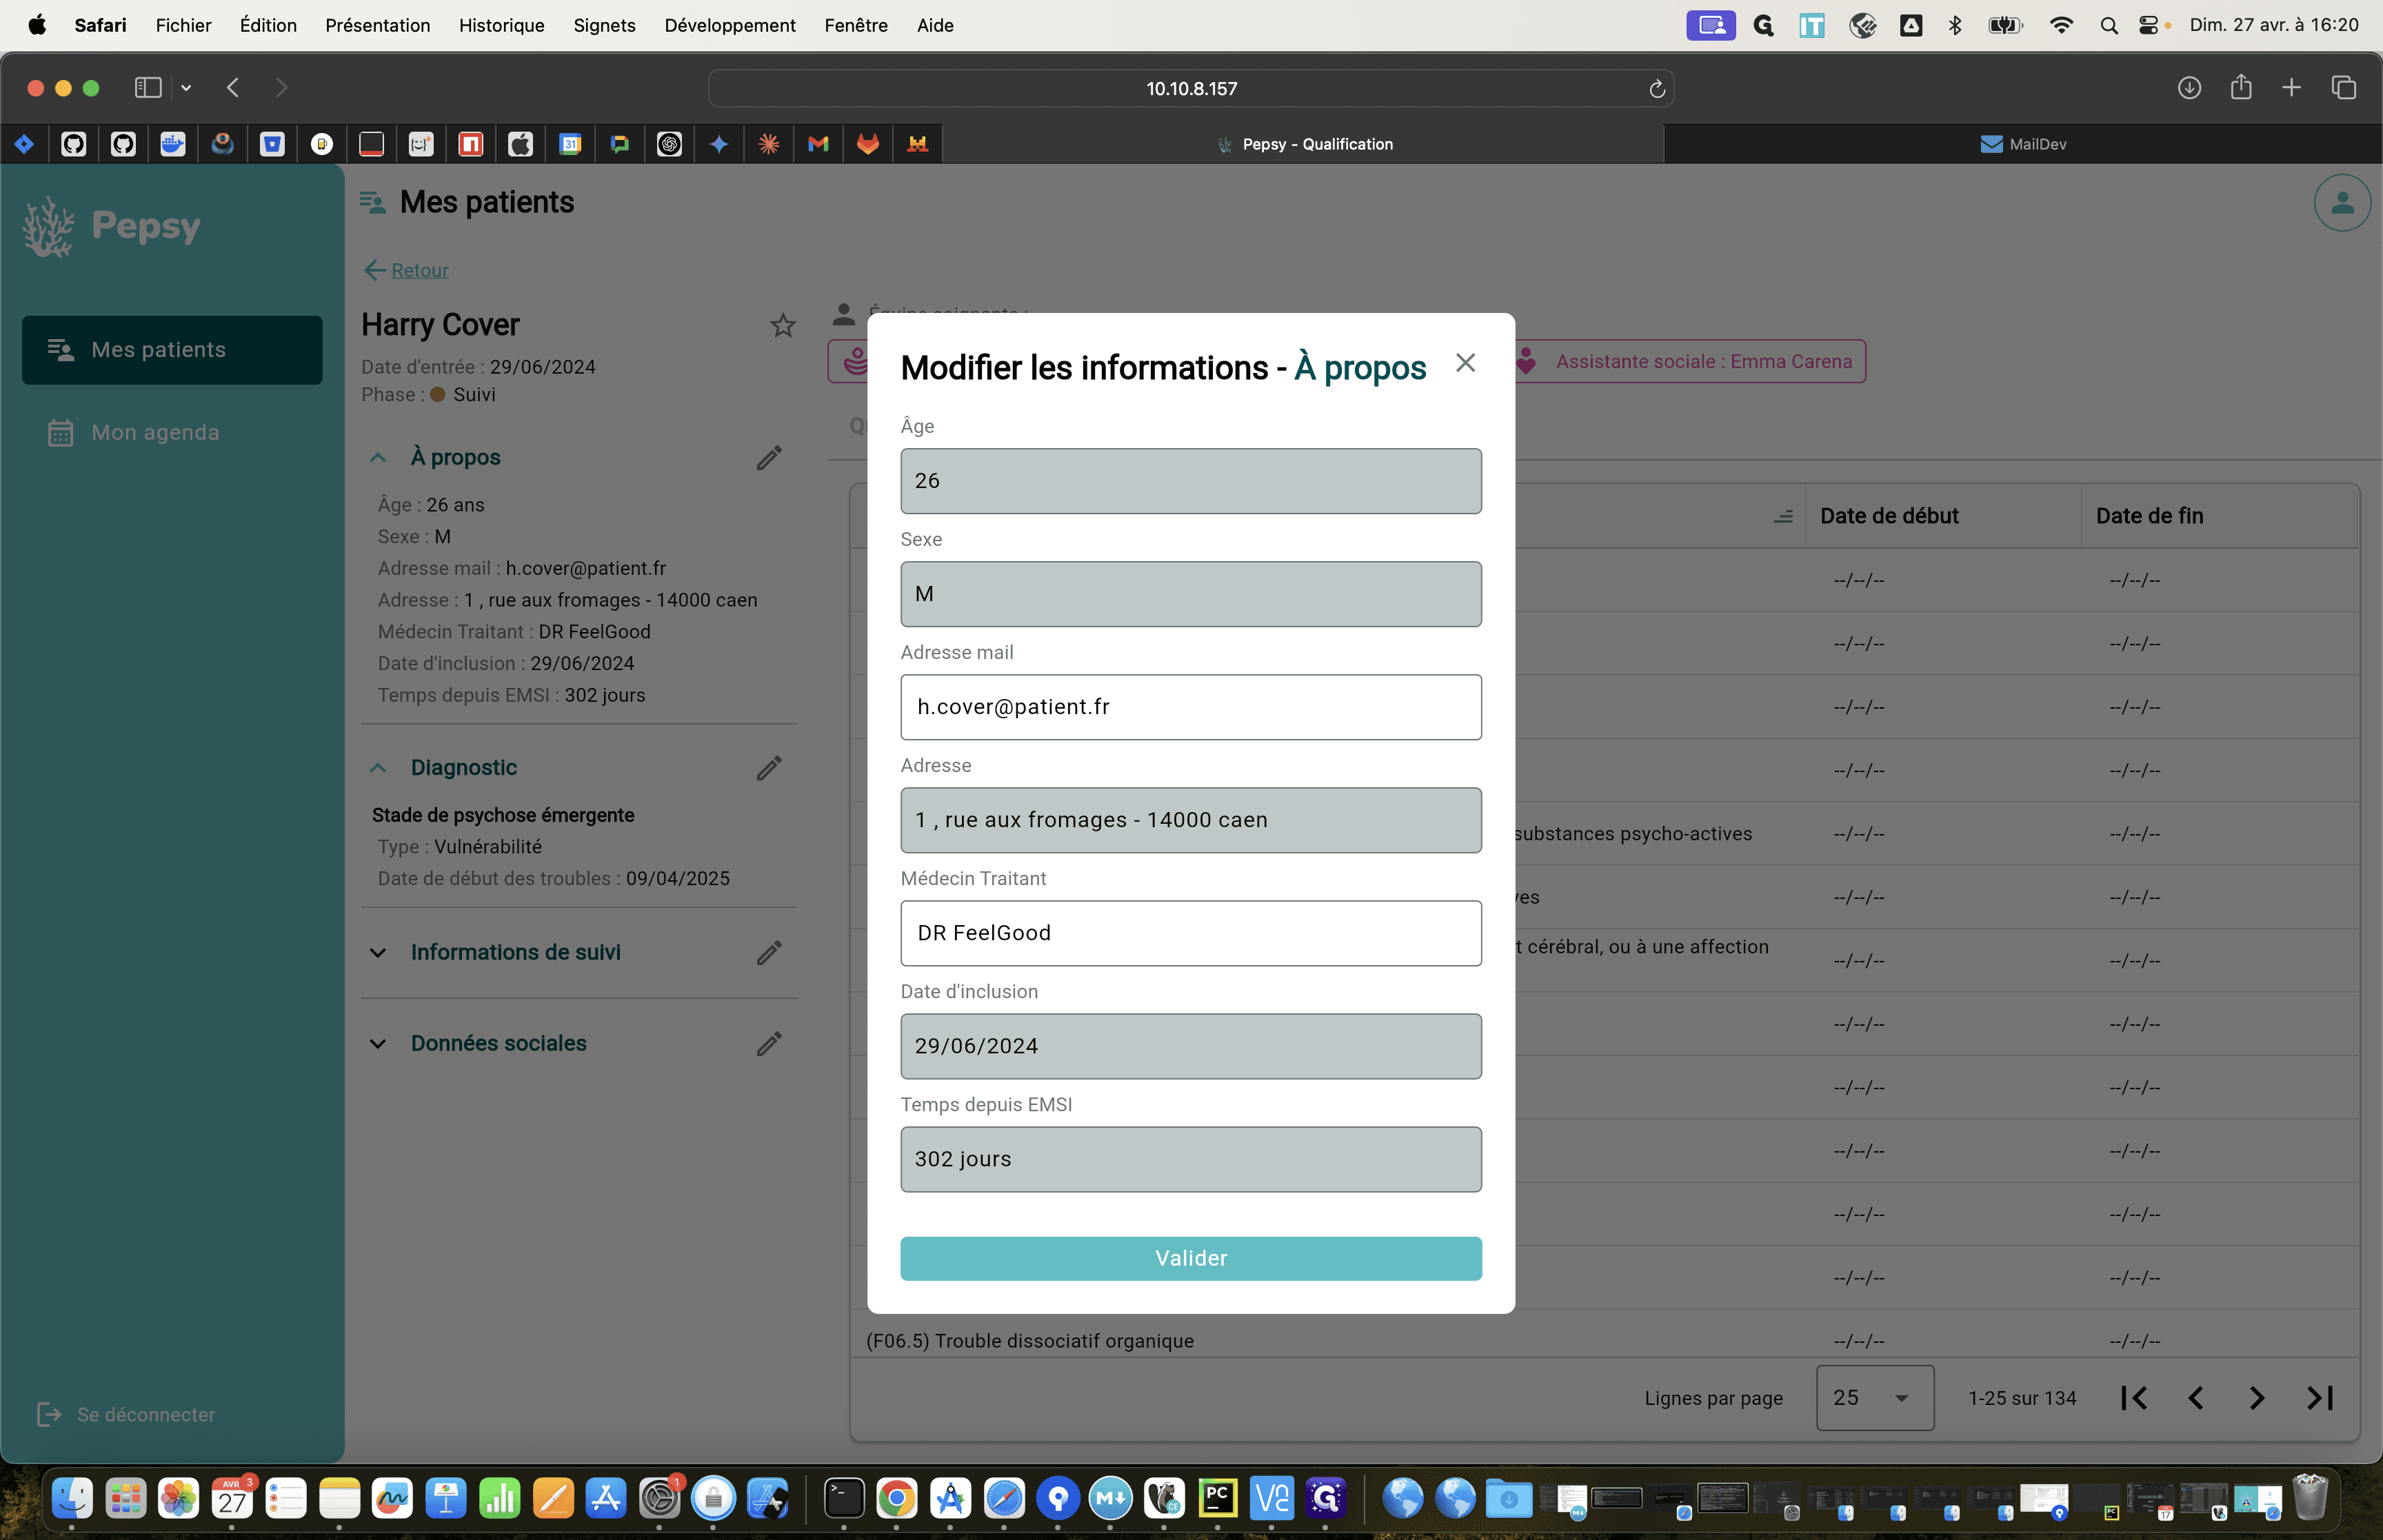Show the Safari tab overview
Image resolution: width=2383 pixels, height=1540 pixels.
click(x=2343, y=88)
